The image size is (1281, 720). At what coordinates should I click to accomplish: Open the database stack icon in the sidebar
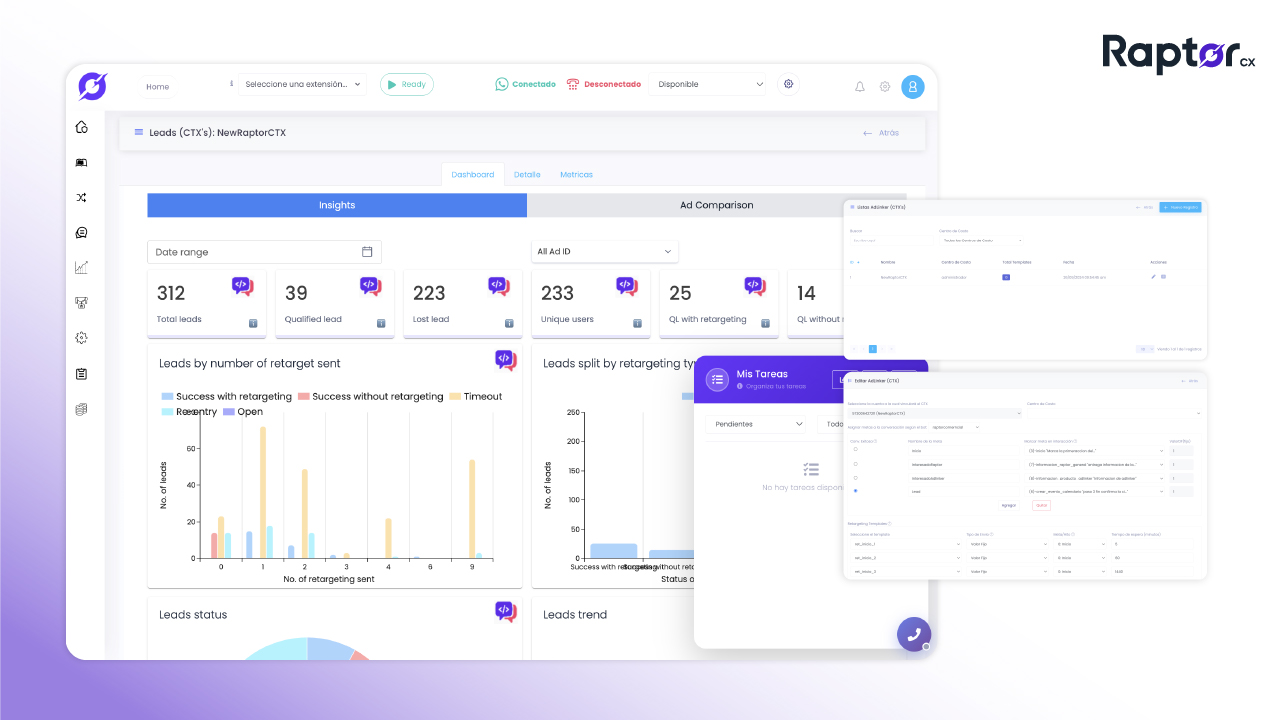82,409
